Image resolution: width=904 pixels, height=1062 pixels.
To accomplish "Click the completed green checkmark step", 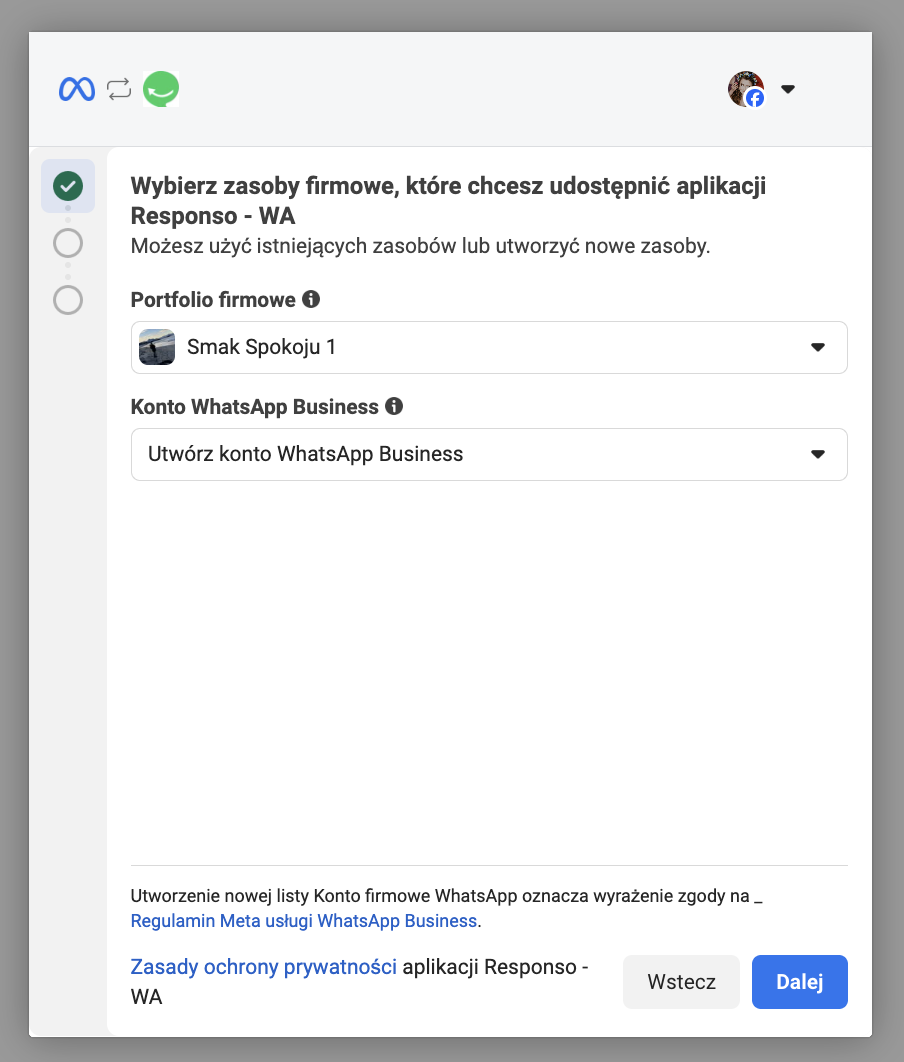I will pos(68,186).
